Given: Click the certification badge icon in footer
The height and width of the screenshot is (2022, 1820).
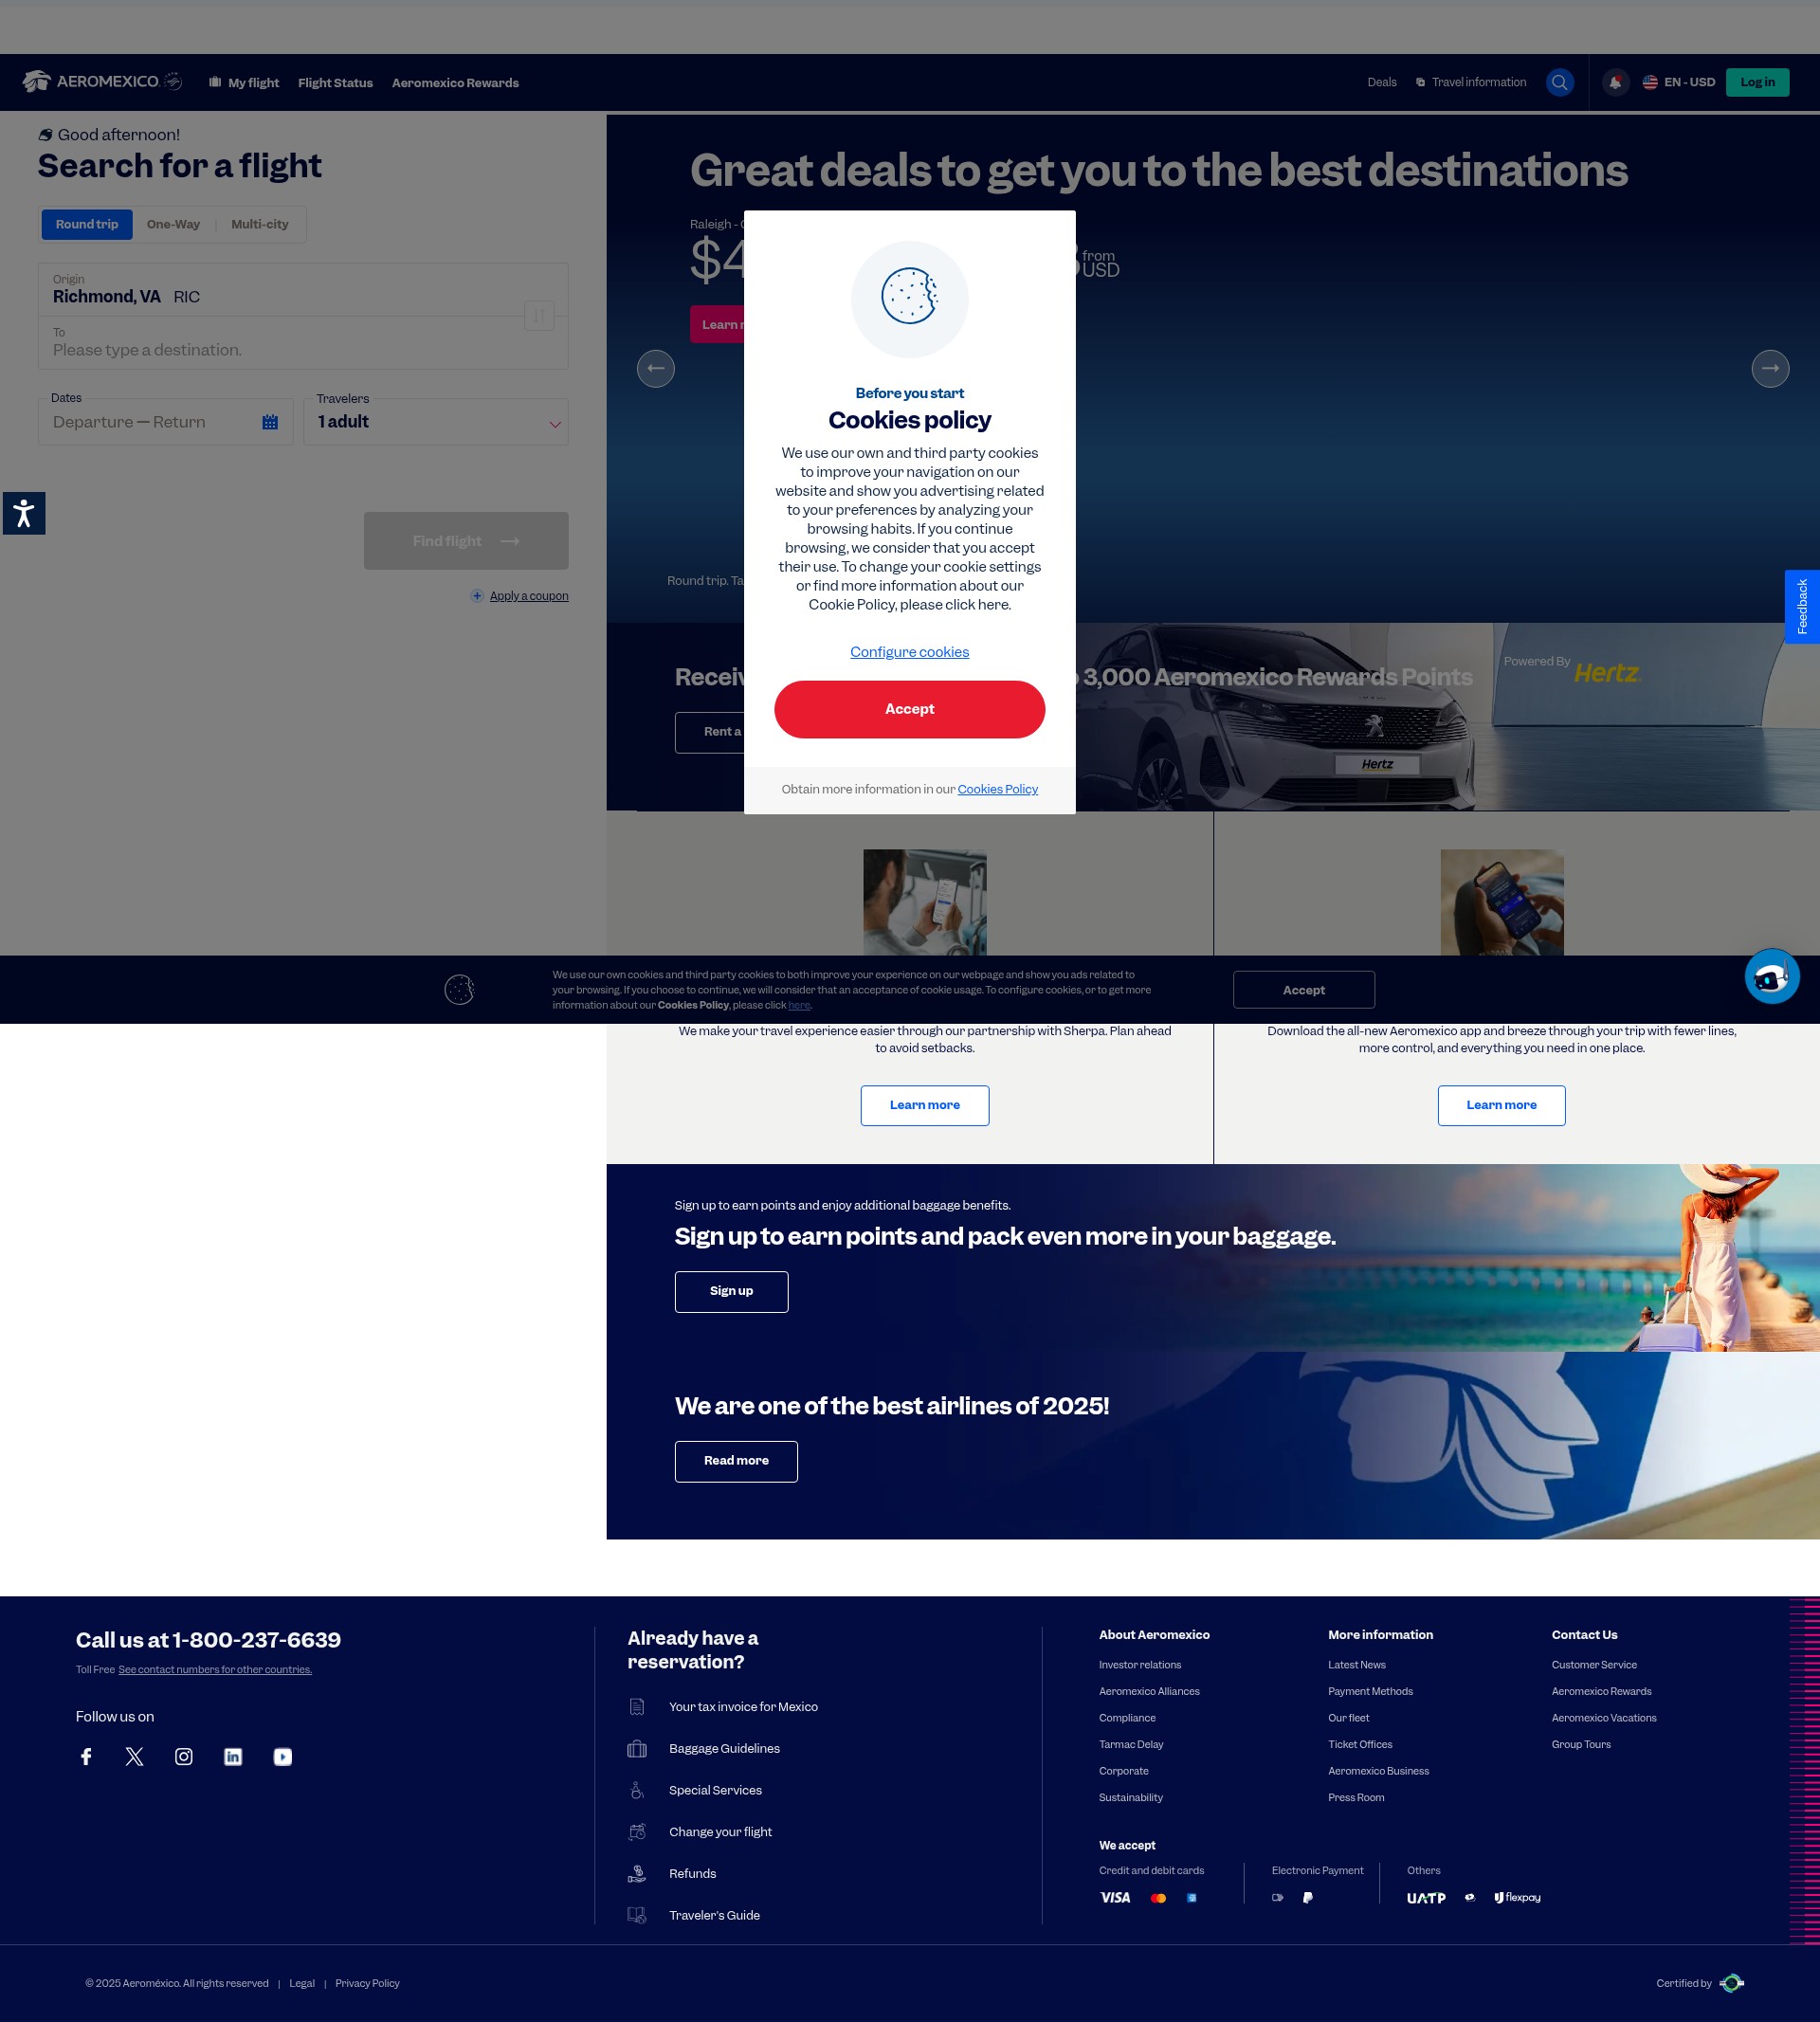Looking at the screenshot, I should [x=1731, y=1983].
